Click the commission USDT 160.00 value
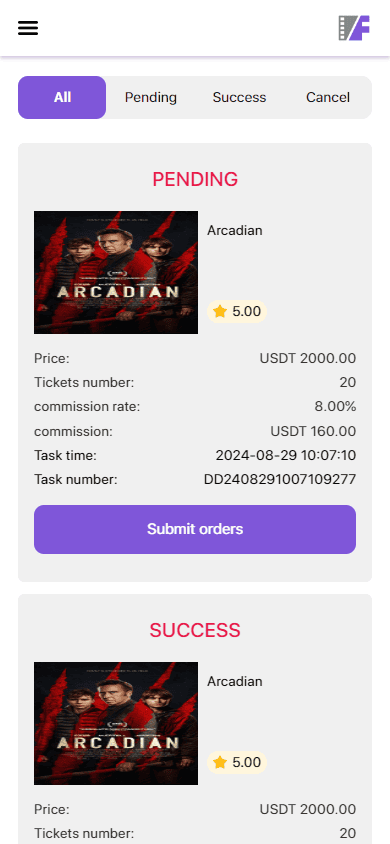 [313, 431]
